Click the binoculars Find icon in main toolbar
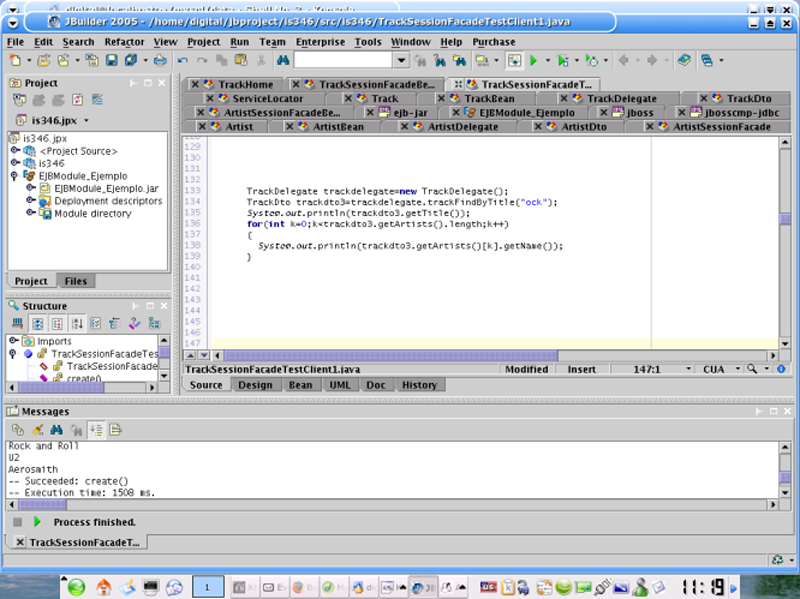The image size is (800, 599). pos(283,61)
